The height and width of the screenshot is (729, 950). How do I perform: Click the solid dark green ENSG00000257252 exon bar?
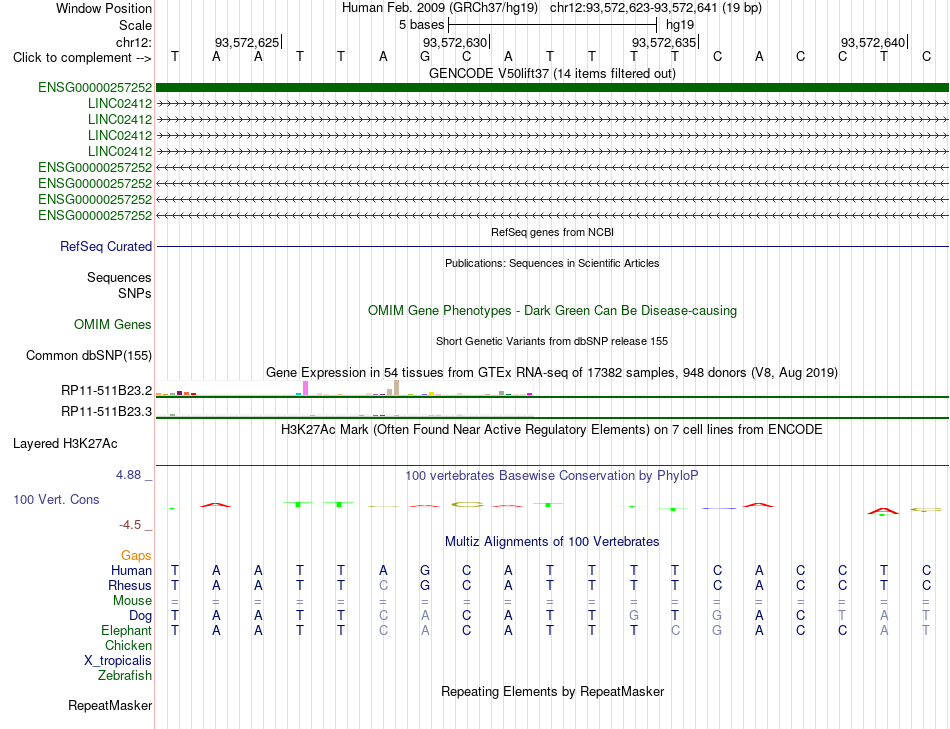click(x=552, y=88)
